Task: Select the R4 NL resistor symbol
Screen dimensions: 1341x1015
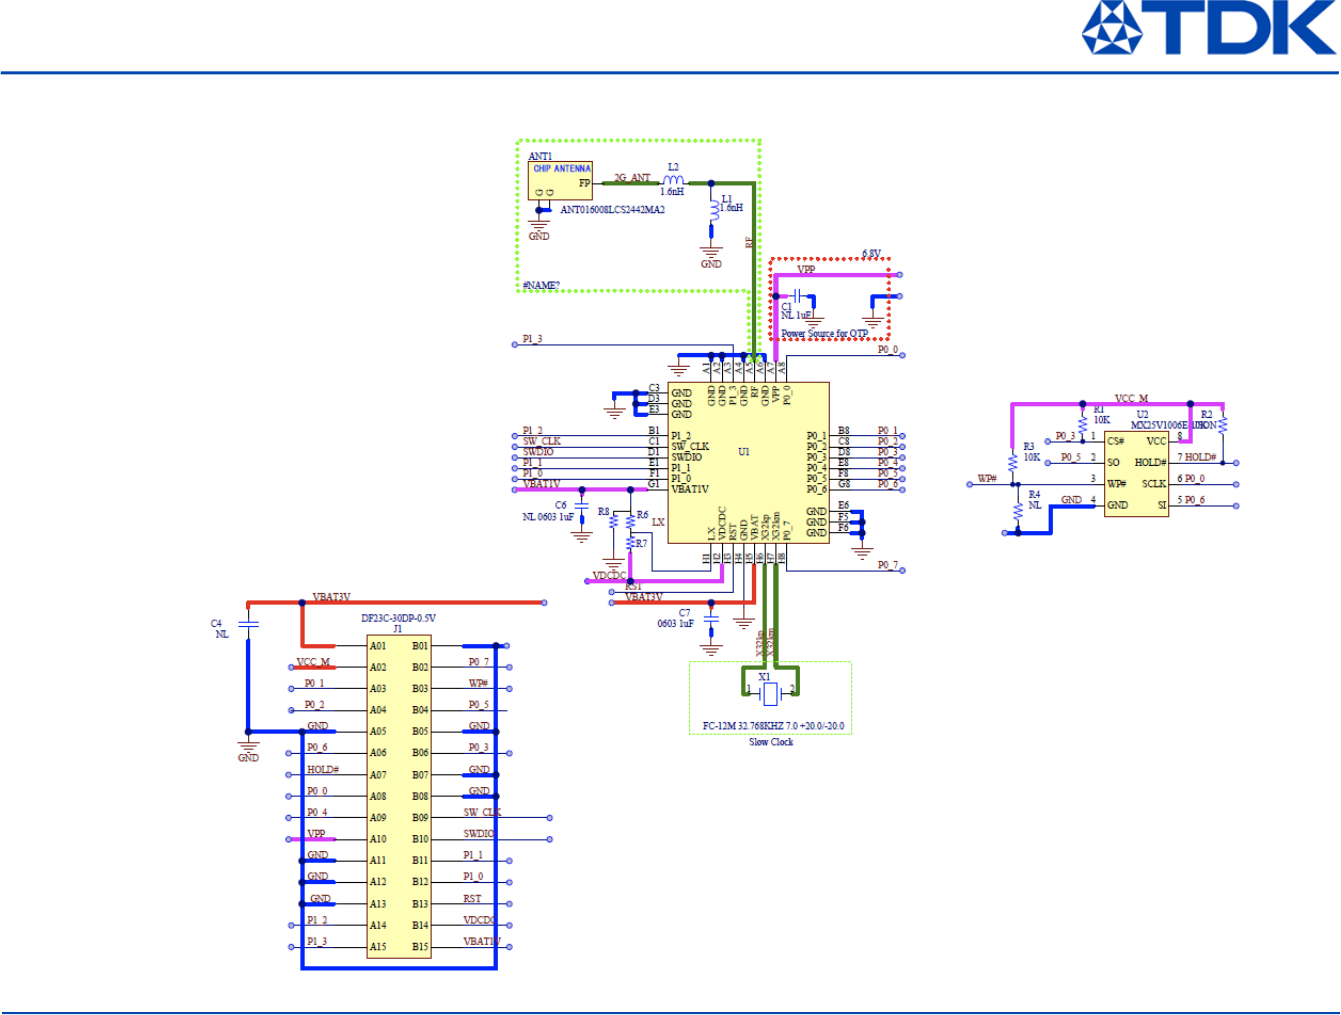Action: tap(1018, 509)
